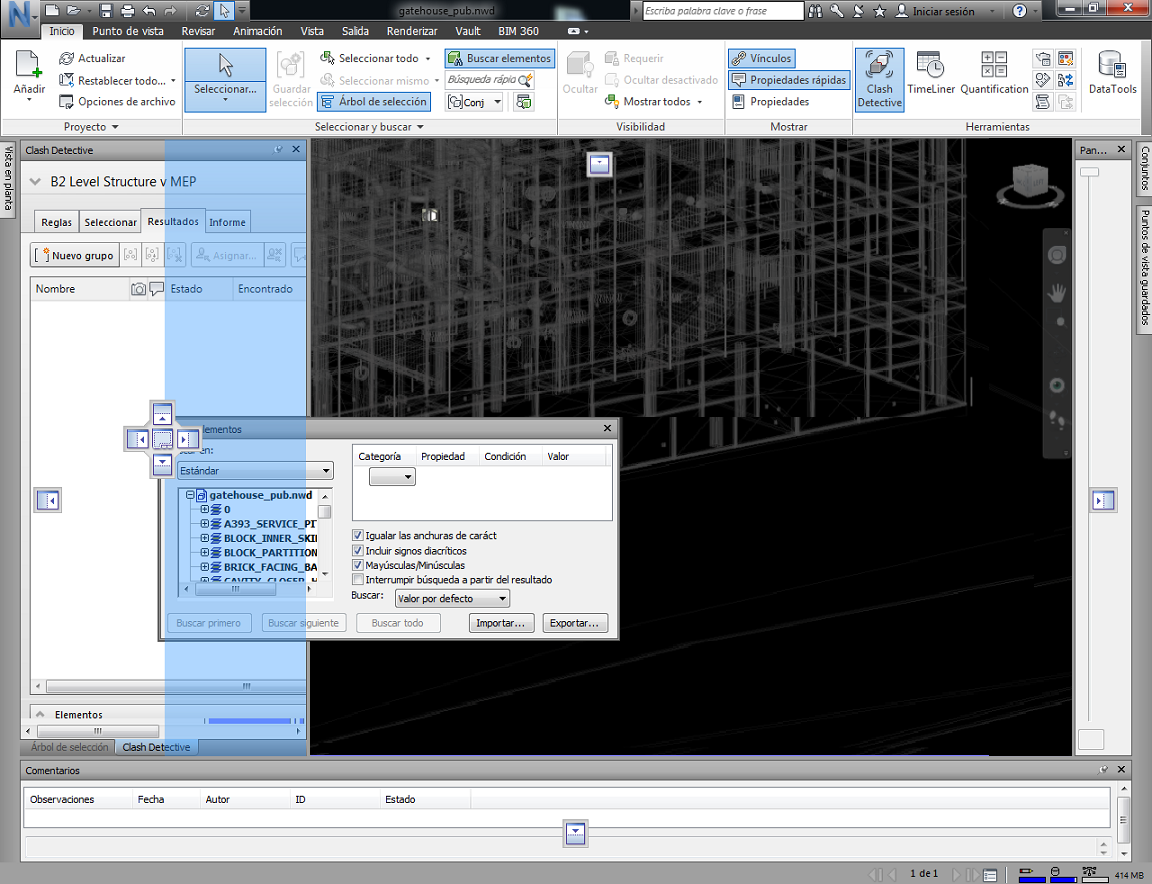Switch to the Renderizar ribbon tab
This screenshot has width=1152, height=884.
pyautogui.click(x=411, y=31)
